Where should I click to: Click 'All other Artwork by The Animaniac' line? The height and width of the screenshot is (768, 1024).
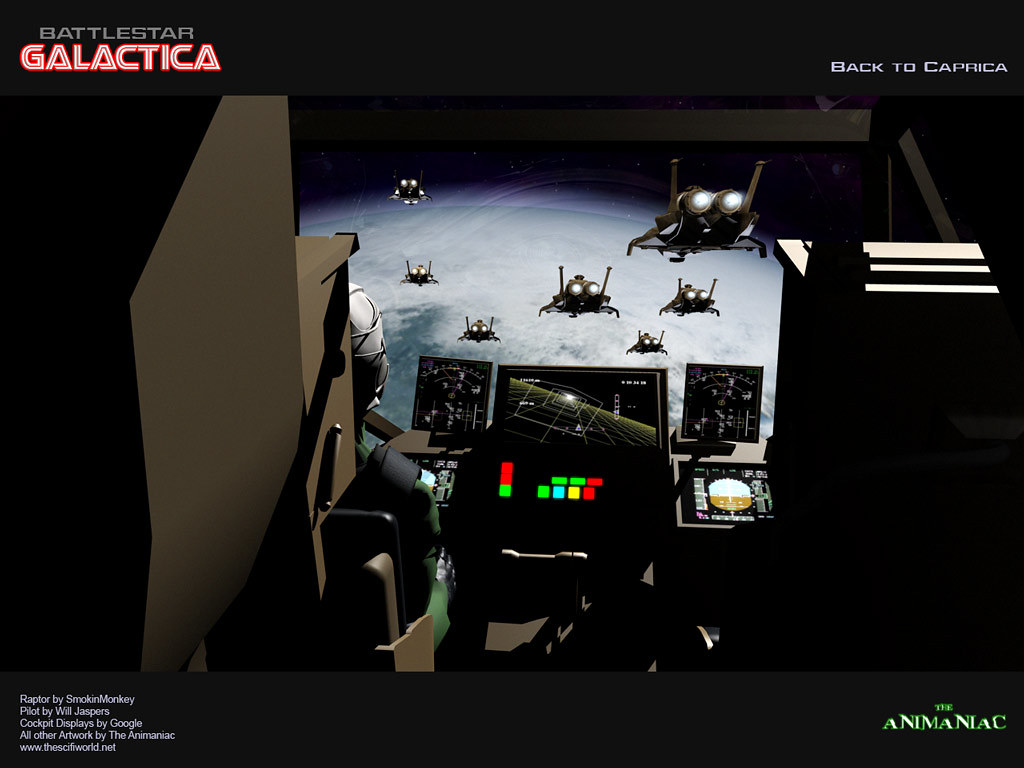point(97,735)
